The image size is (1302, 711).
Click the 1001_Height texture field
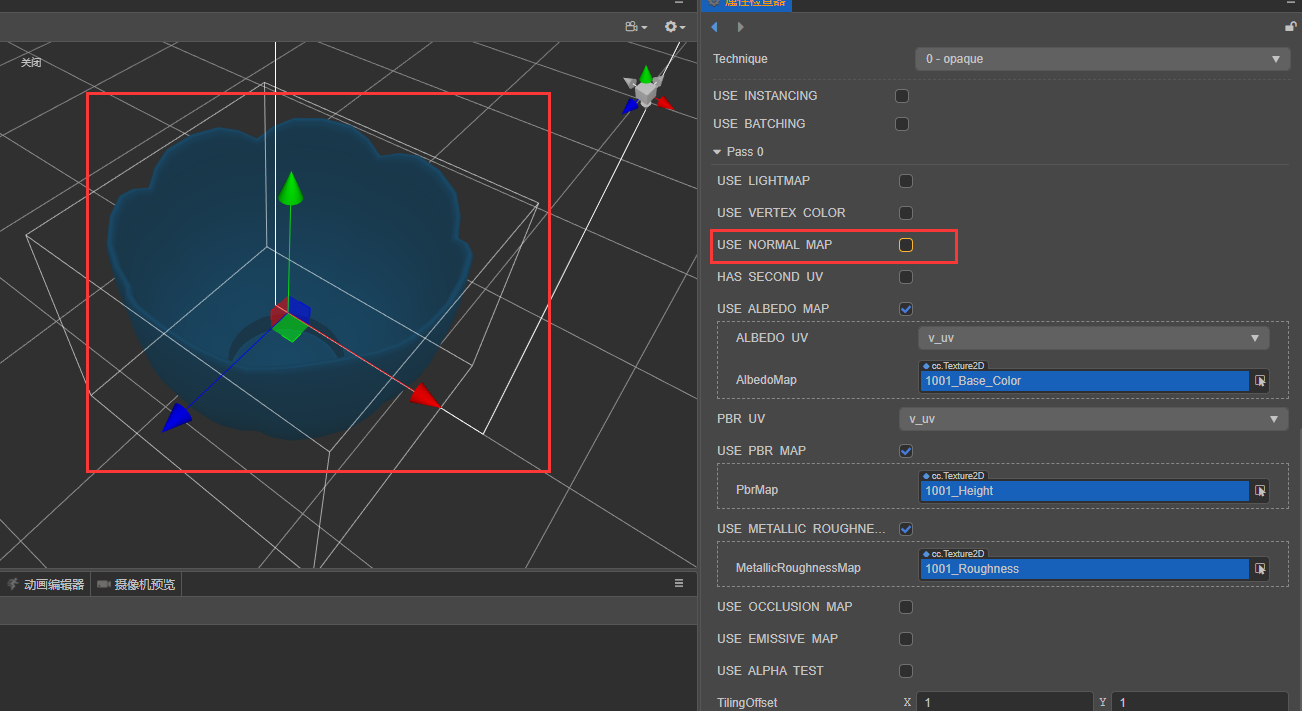[x=1085, y=491]
